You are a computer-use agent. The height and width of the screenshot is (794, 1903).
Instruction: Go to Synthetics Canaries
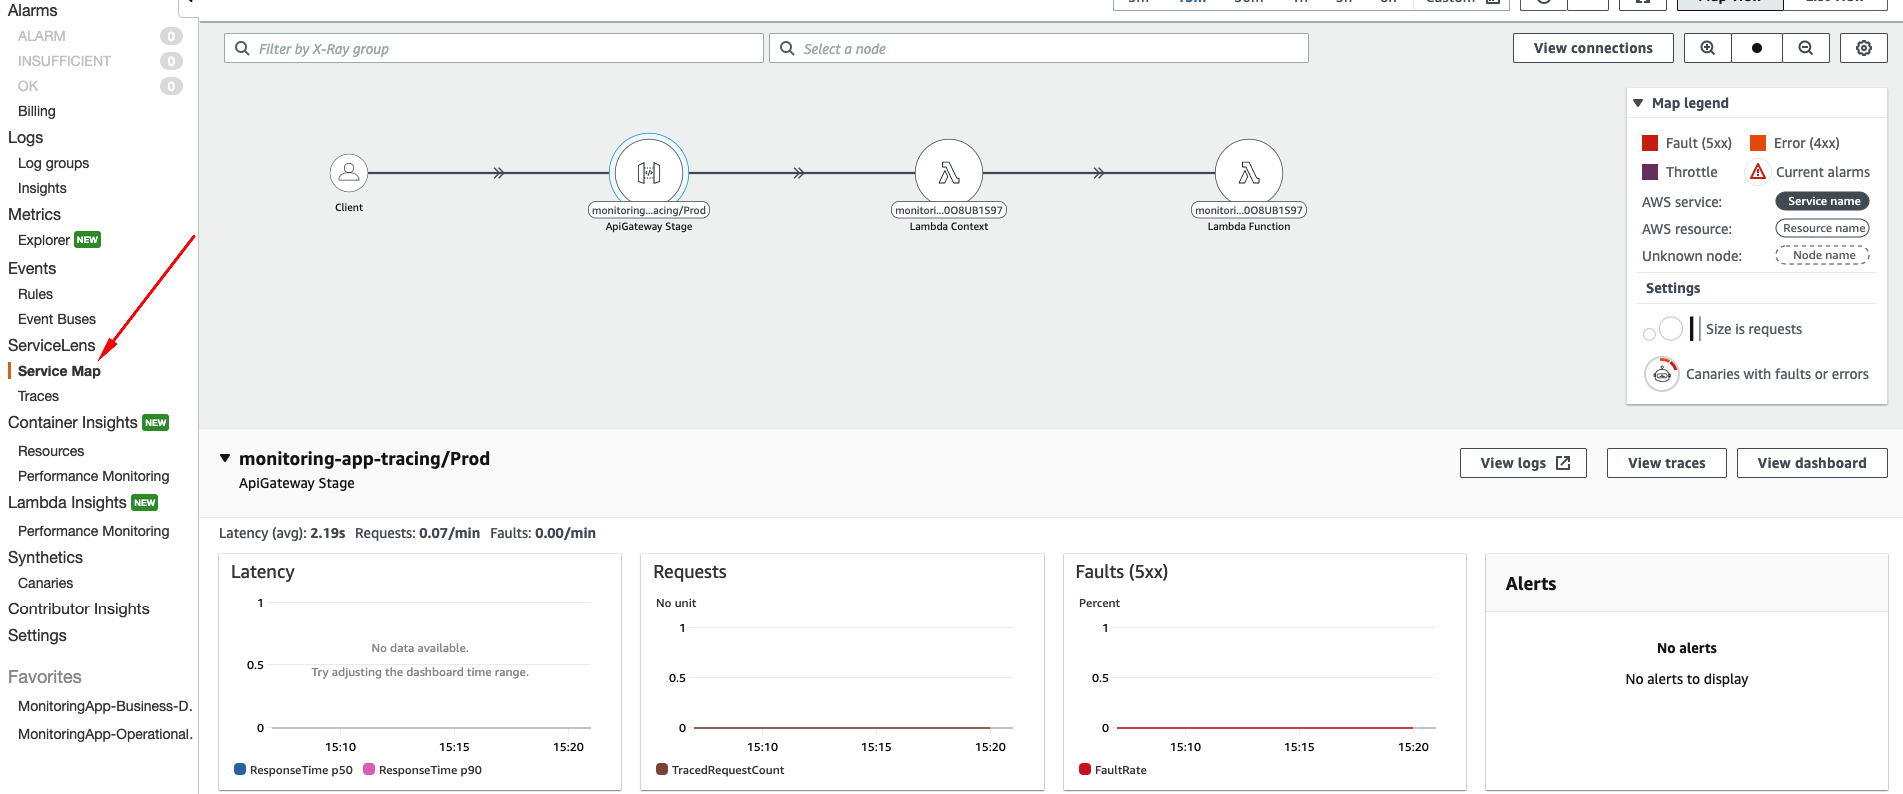(x=46, y=583)
